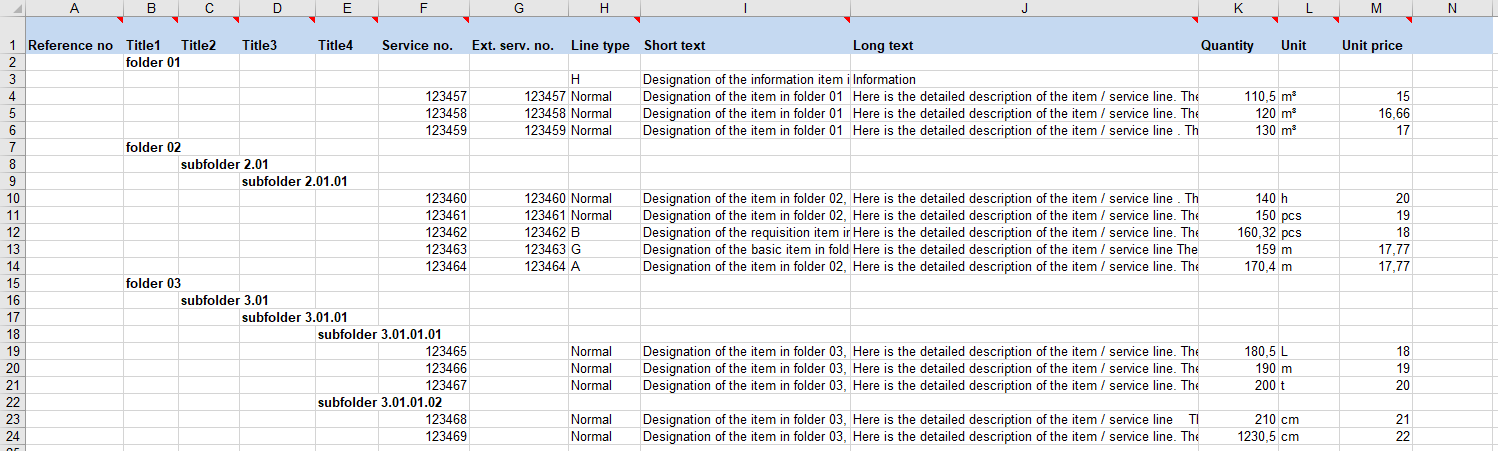
Task: Select the "folder 02" title cell
Action: coord(151,147)
